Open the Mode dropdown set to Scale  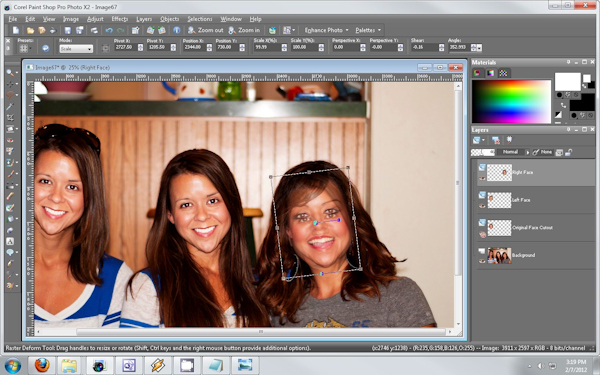click(76, 49)
